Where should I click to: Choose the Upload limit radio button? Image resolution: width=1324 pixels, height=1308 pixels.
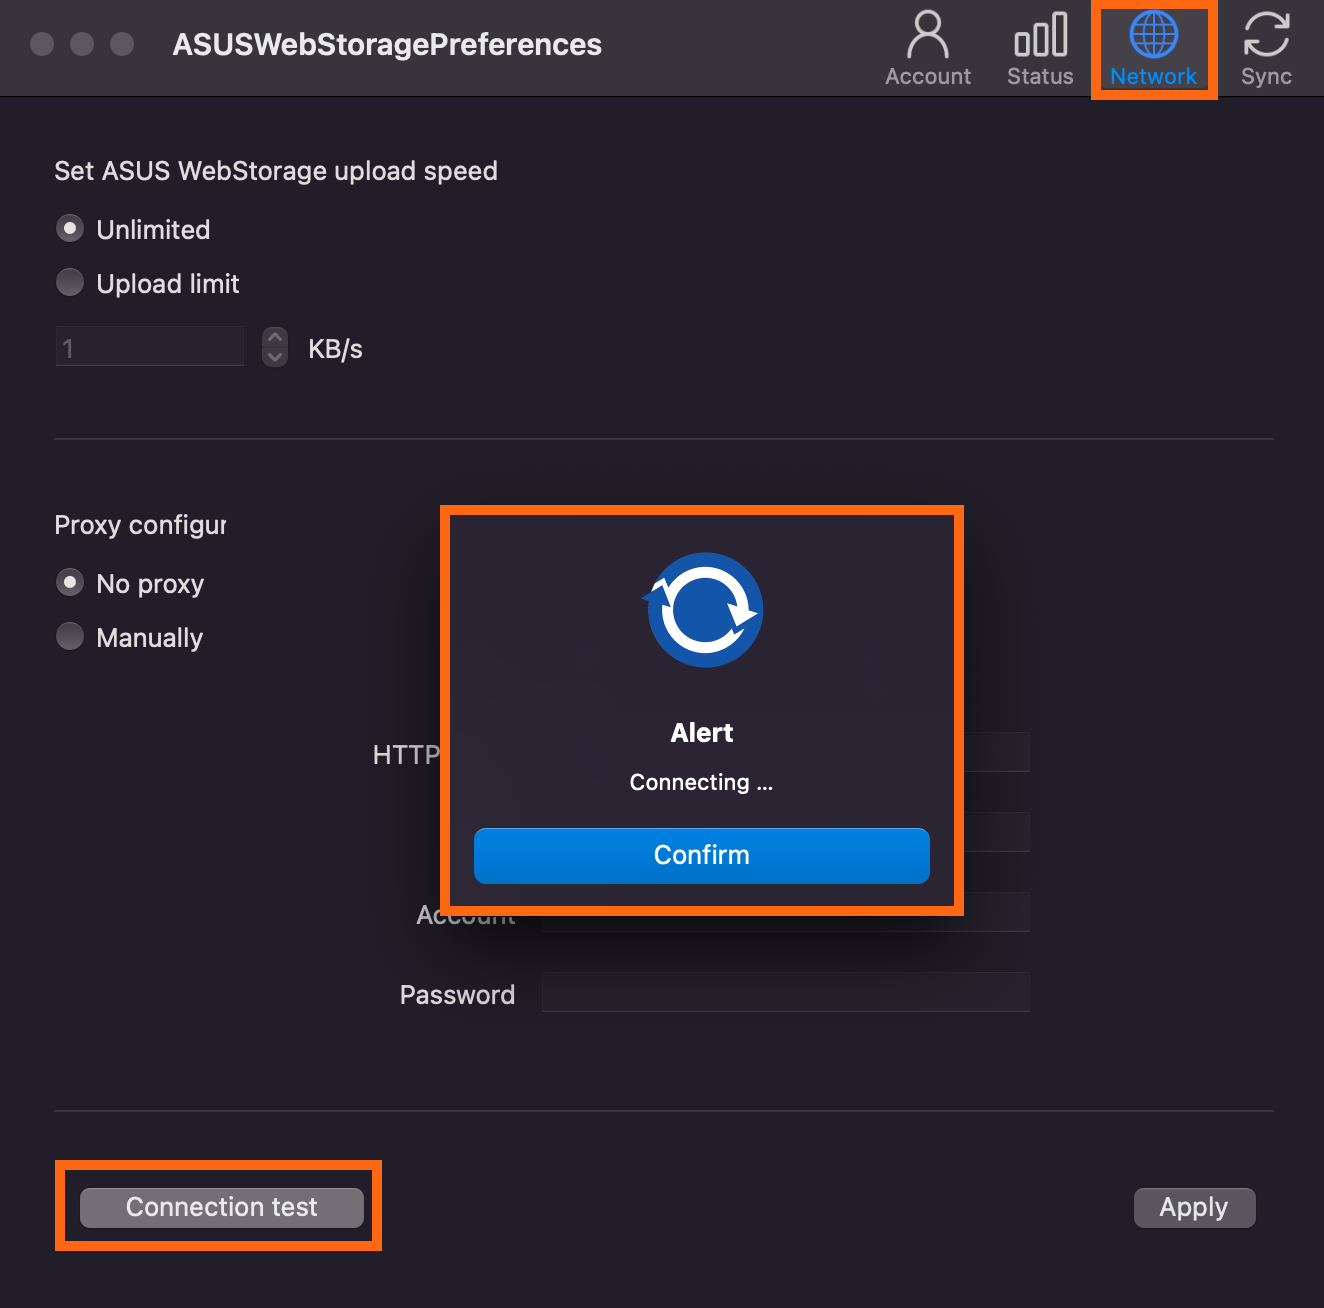pos(70,283)
